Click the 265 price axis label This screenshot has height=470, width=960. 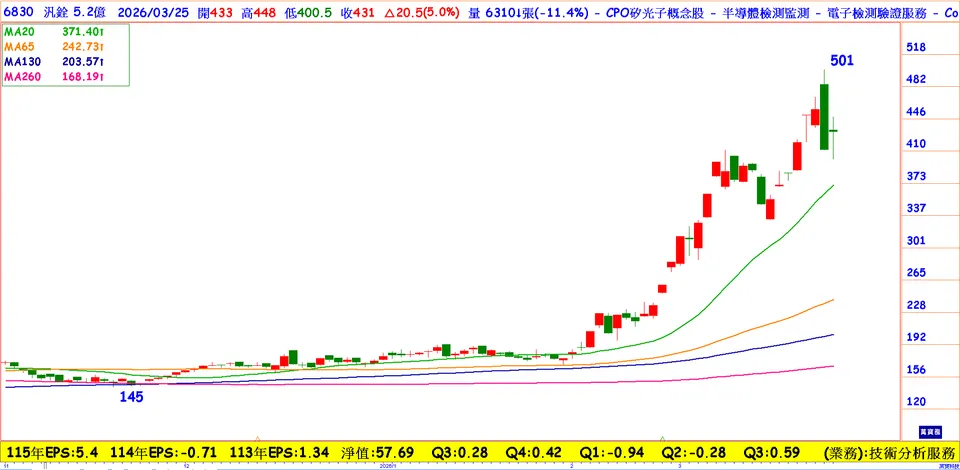tap(917, 273)
